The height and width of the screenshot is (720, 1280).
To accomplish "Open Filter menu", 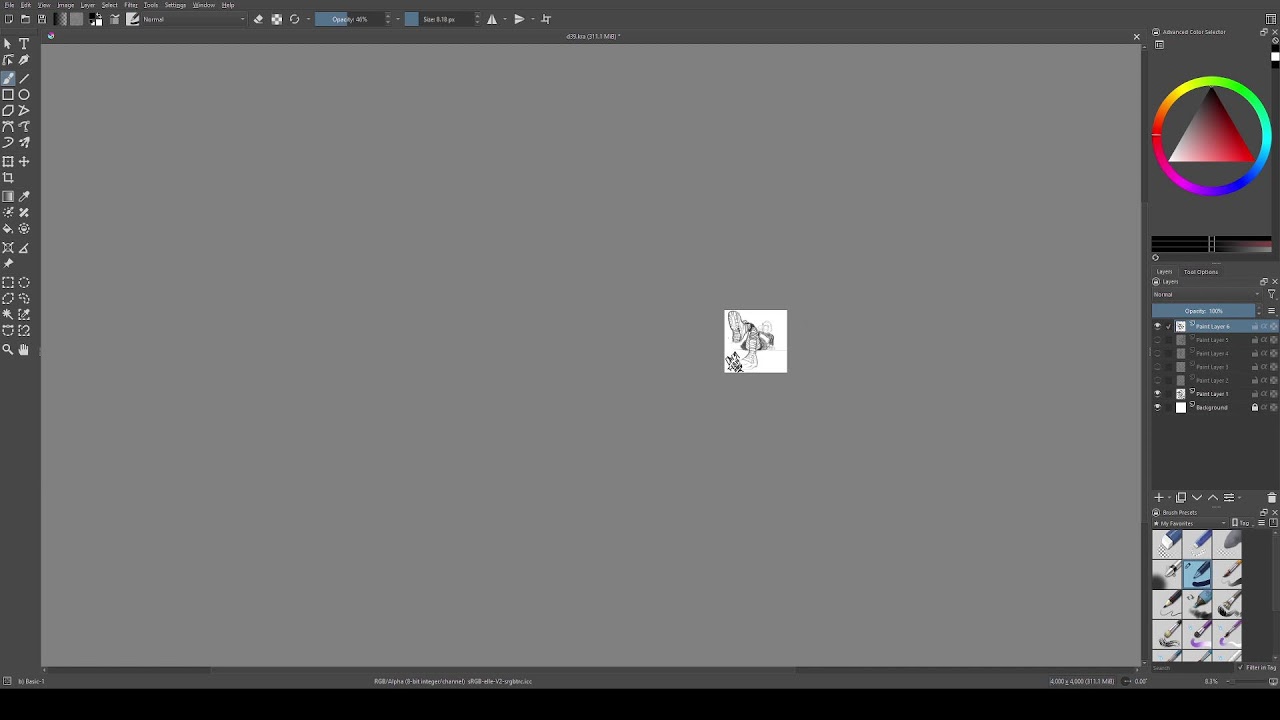I will 131,5.
